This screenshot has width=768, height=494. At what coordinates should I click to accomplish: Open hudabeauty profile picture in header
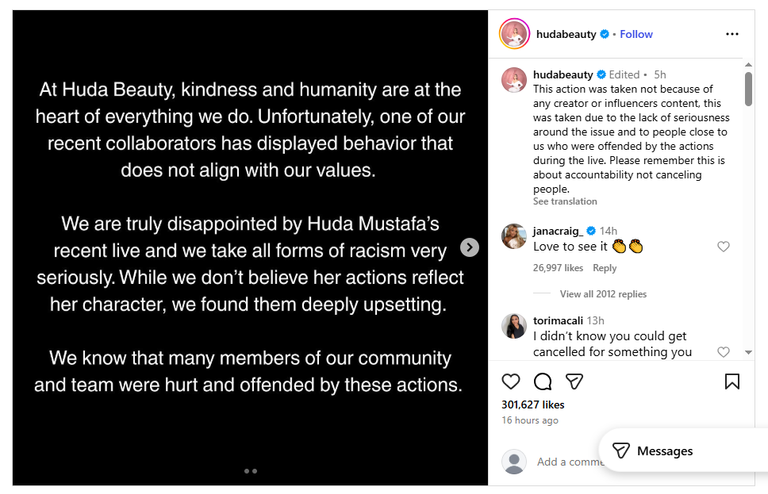(514, 34)
